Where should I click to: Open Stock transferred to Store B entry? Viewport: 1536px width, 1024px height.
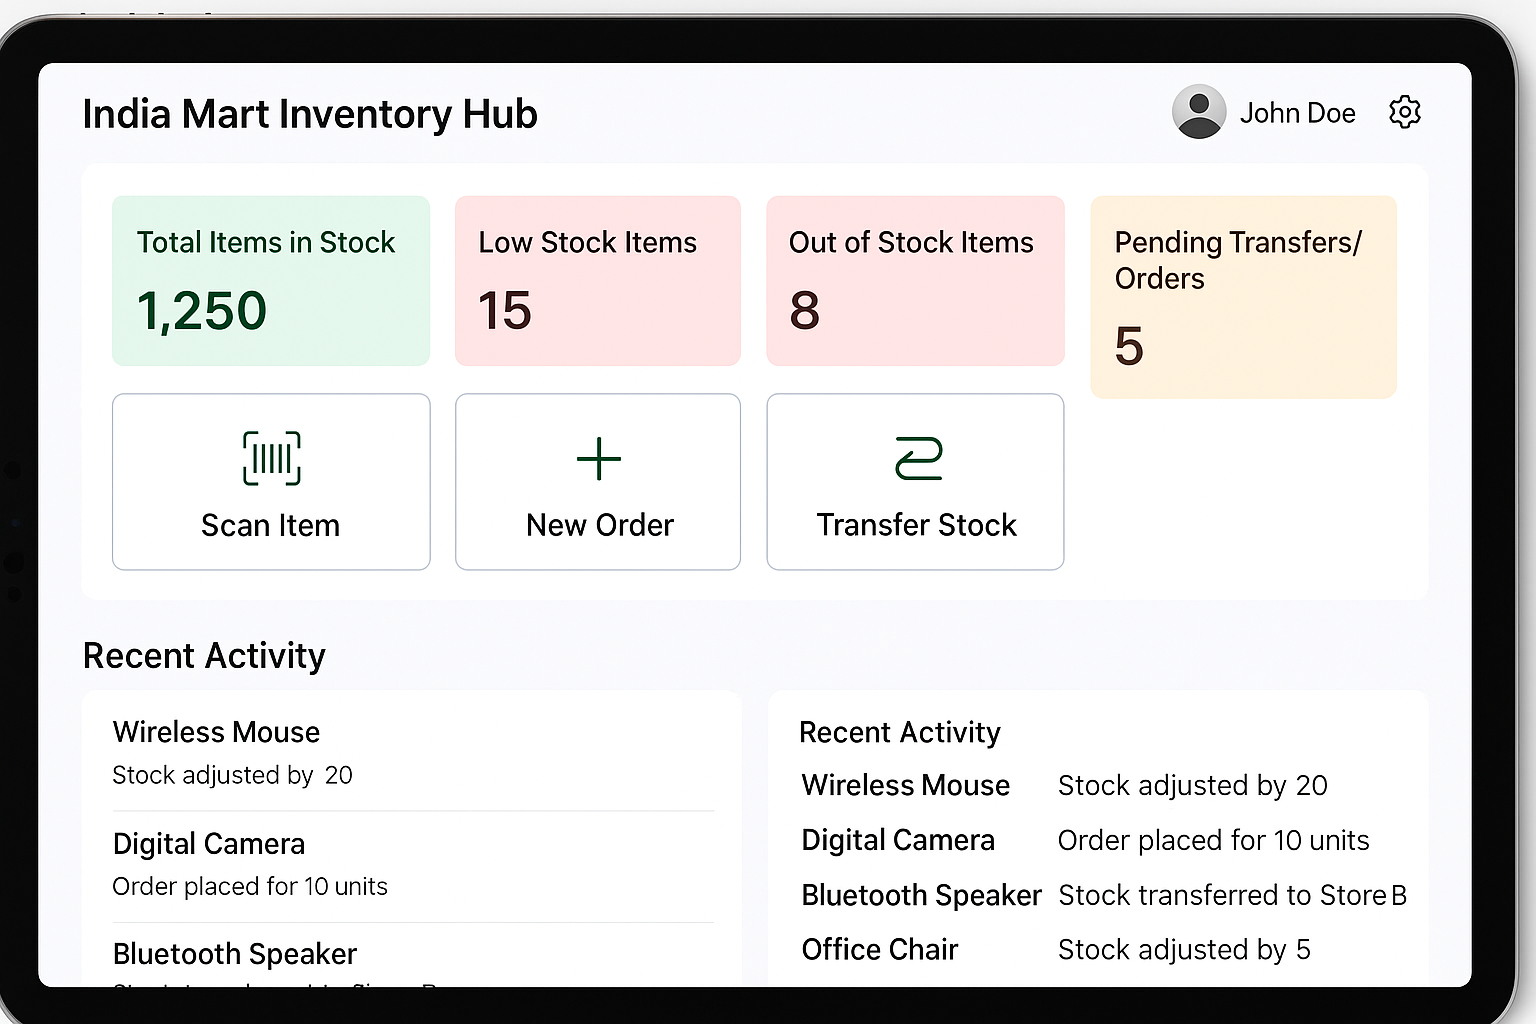coord(1232,895)
